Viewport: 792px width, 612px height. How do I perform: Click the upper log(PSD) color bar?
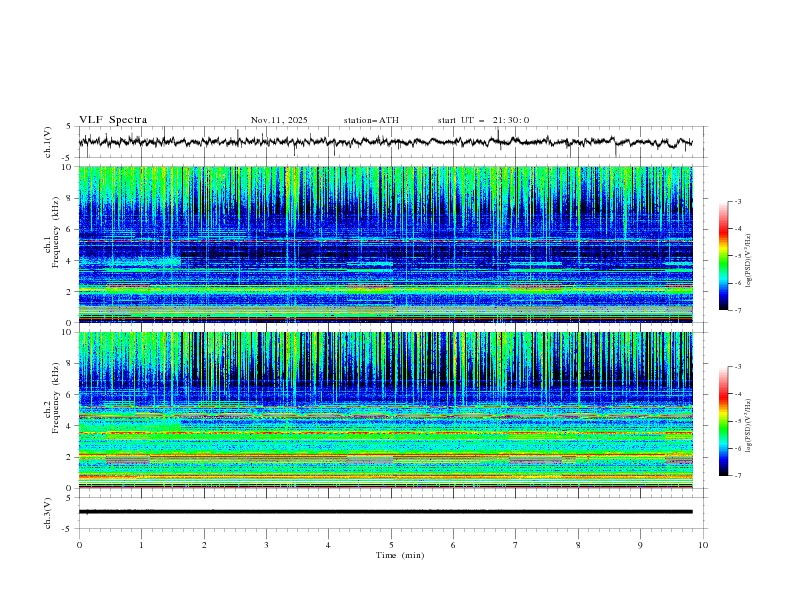pyautogui.click(x=724, y=256)
